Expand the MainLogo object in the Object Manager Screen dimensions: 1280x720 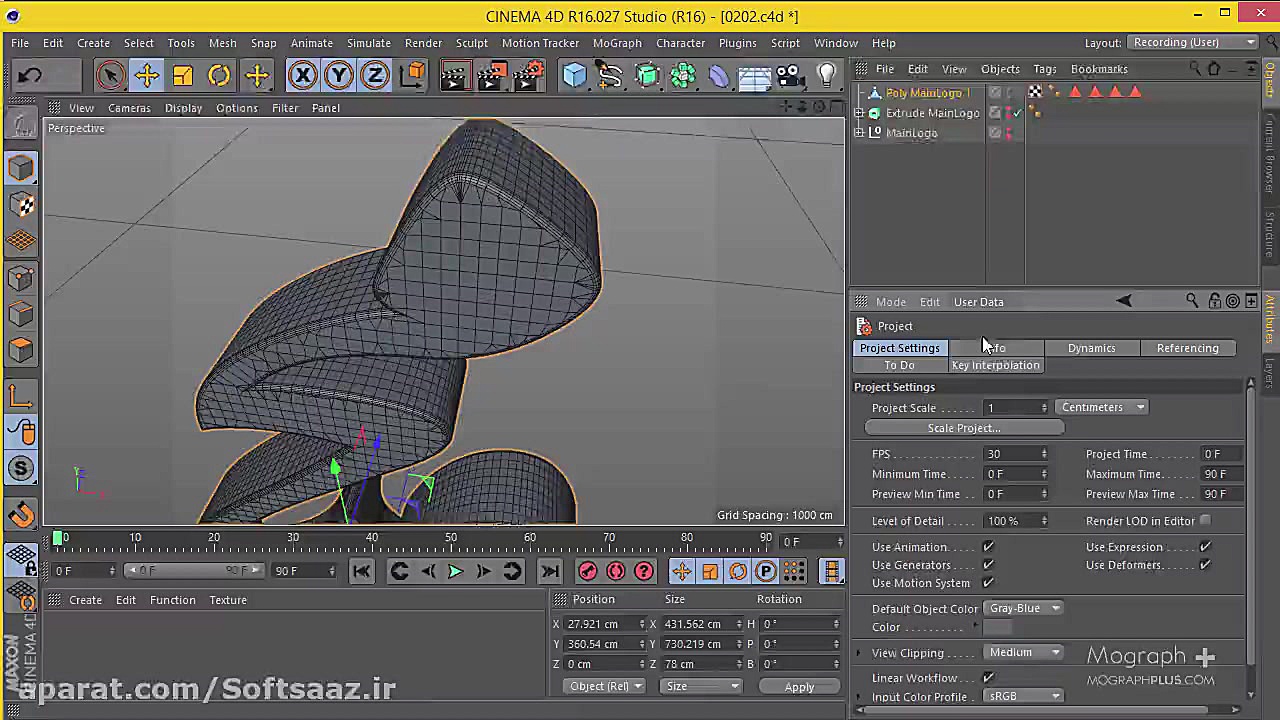point(859,132)
